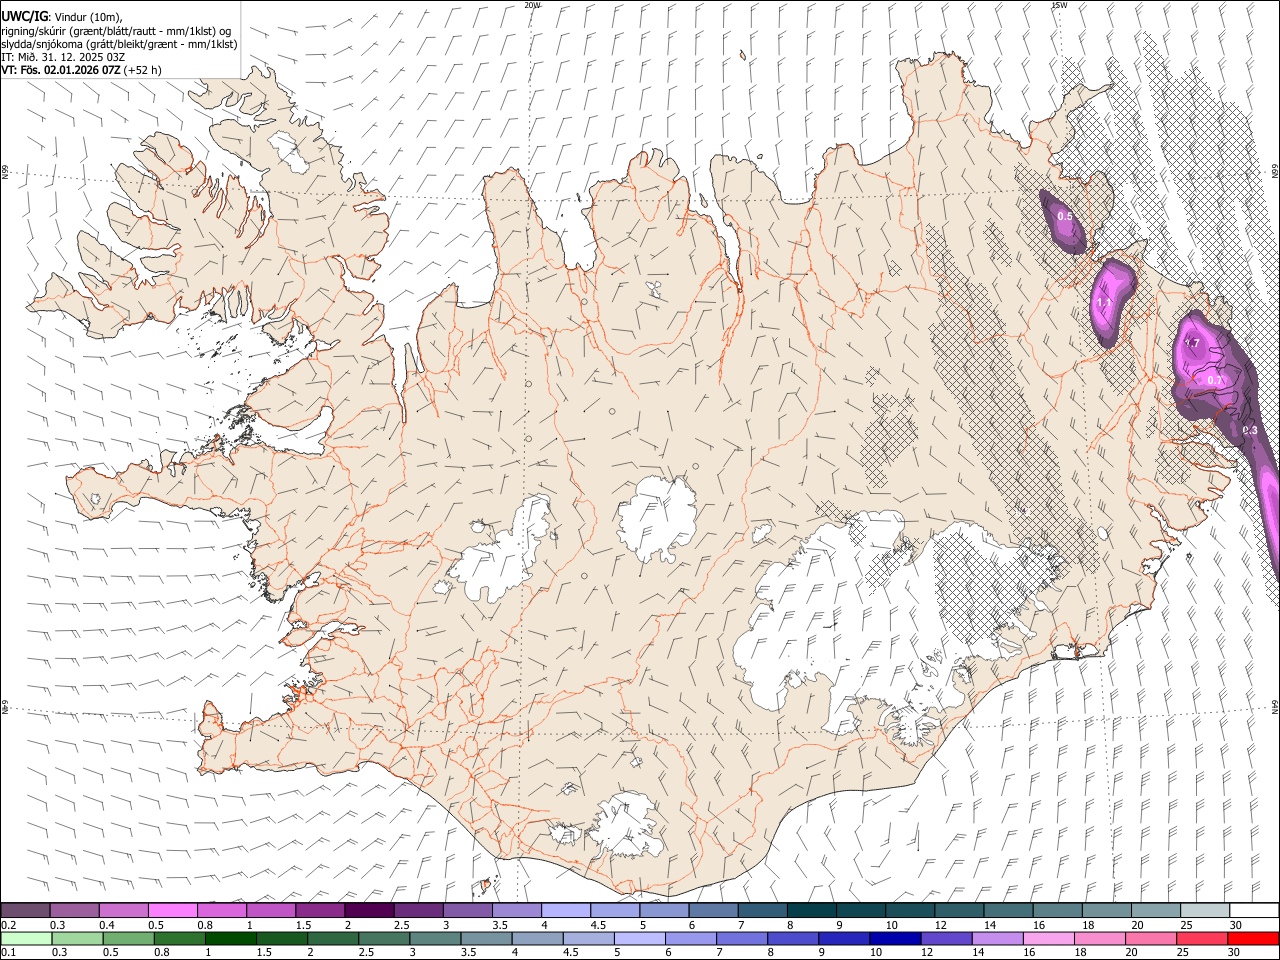
Task: Select the lavender 4 swatch in upper legend row
Action: [x=566, y=910]
